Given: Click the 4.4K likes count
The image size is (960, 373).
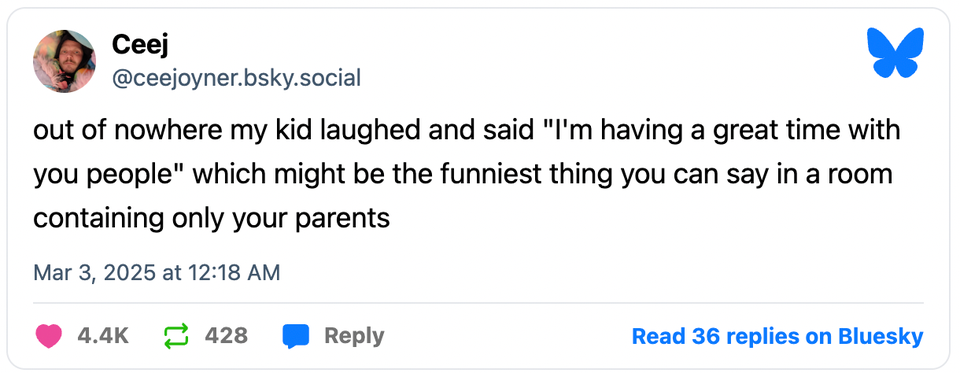Looking at the screenshot, I should (103, 336).
